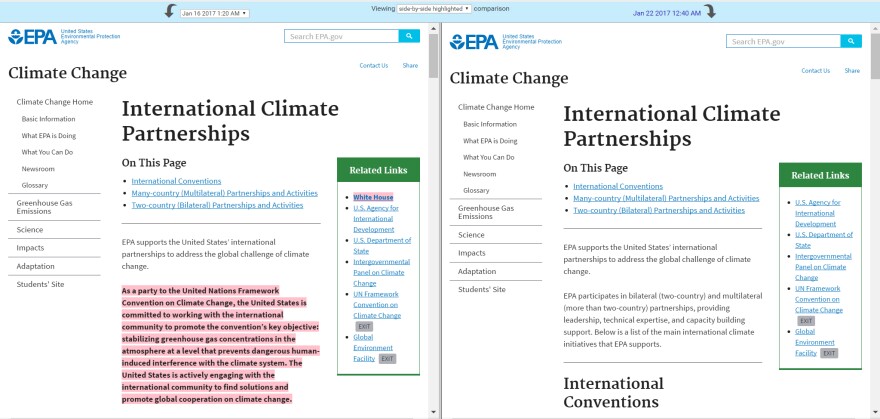The height and width of the screenshot is (419, 880).
Task: Click the right down arrow beside Jan 22 date
Action: (x=711, y=11)
